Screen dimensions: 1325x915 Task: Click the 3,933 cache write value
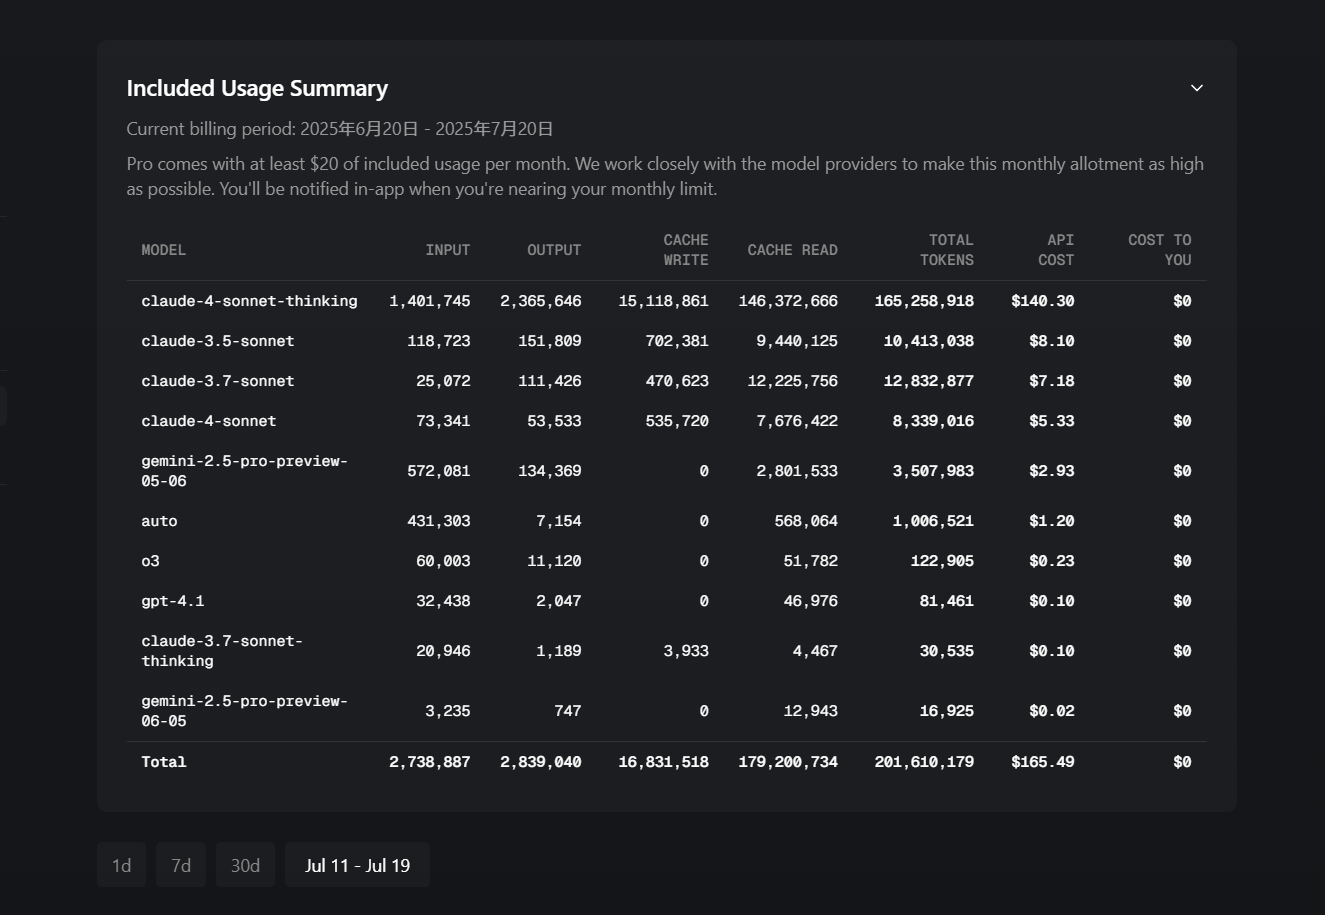click(x=686, y=651)
